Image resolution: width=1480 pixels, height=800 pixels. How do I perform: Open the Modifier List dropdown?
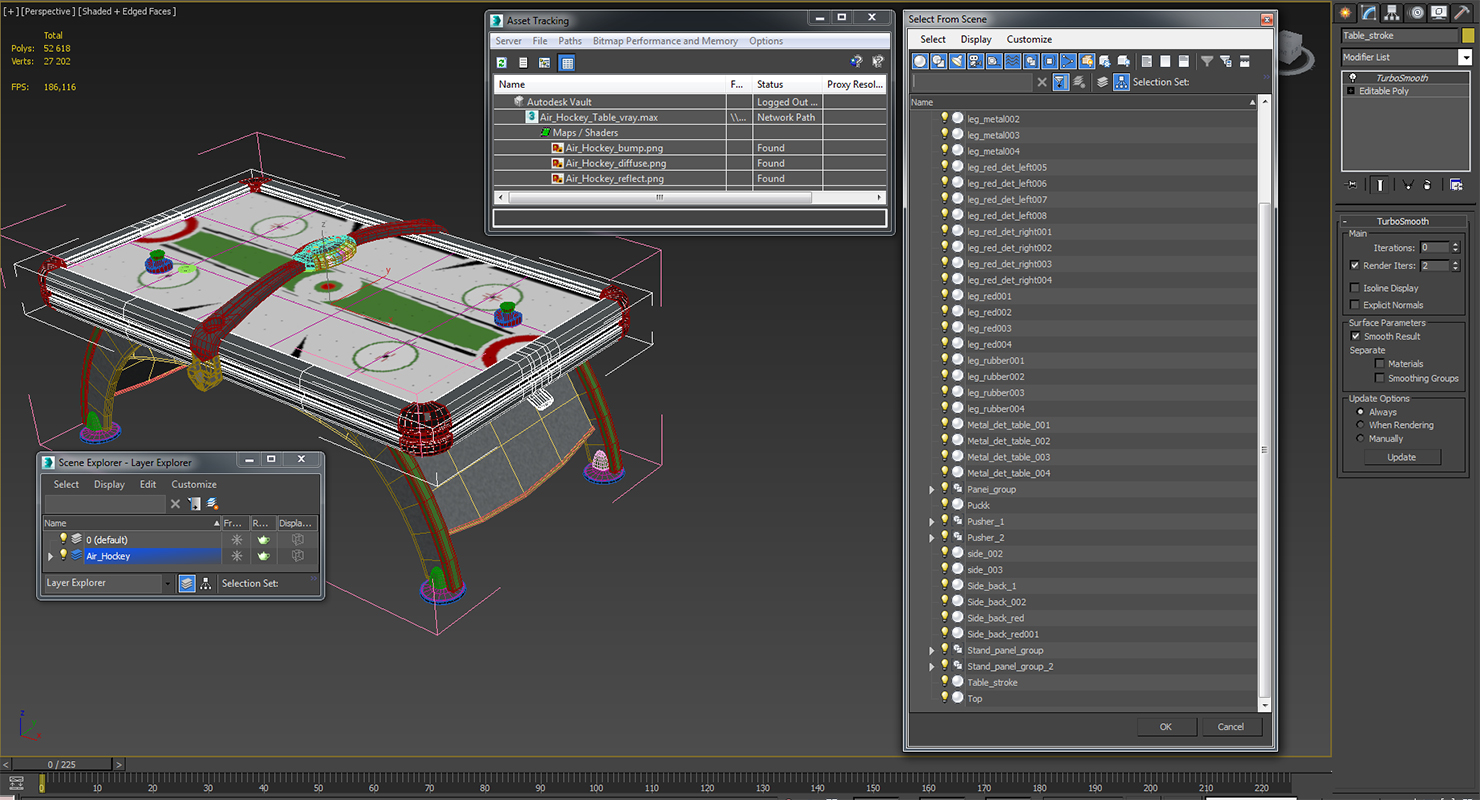click(1407, 57)
